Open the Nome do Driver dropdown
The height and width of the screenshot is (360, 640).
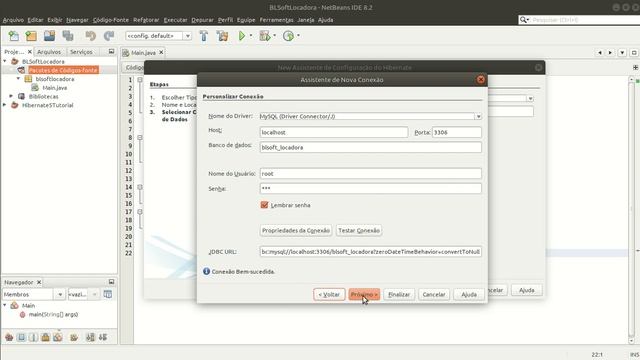[x=478, y=116]
